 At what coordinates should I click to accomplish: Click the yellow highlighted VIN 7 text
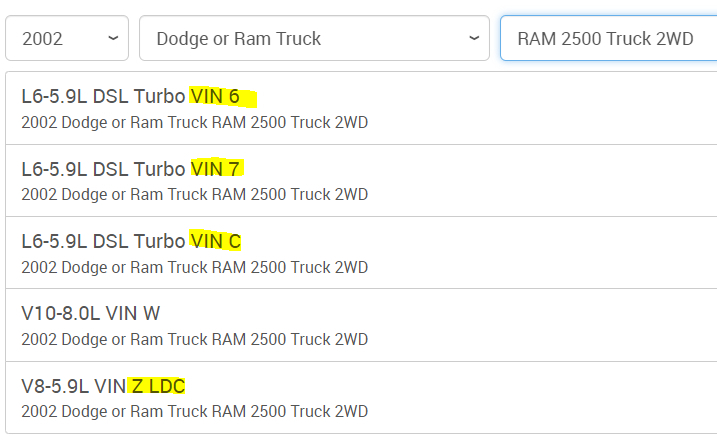(x=216, y=169)
